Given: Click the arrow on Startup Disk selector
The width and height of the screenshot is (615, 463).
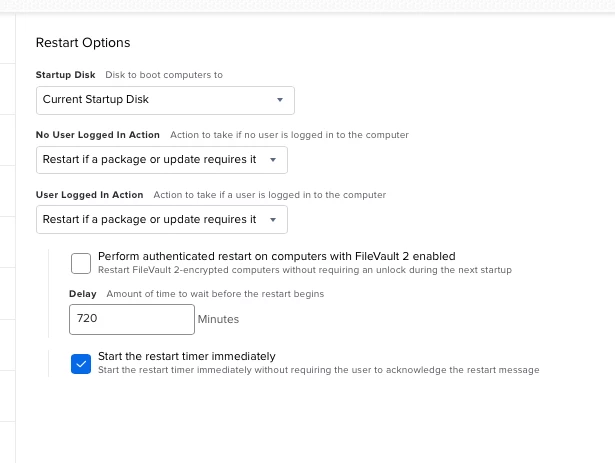Looking at the screenshot, I should coord(280,100).
